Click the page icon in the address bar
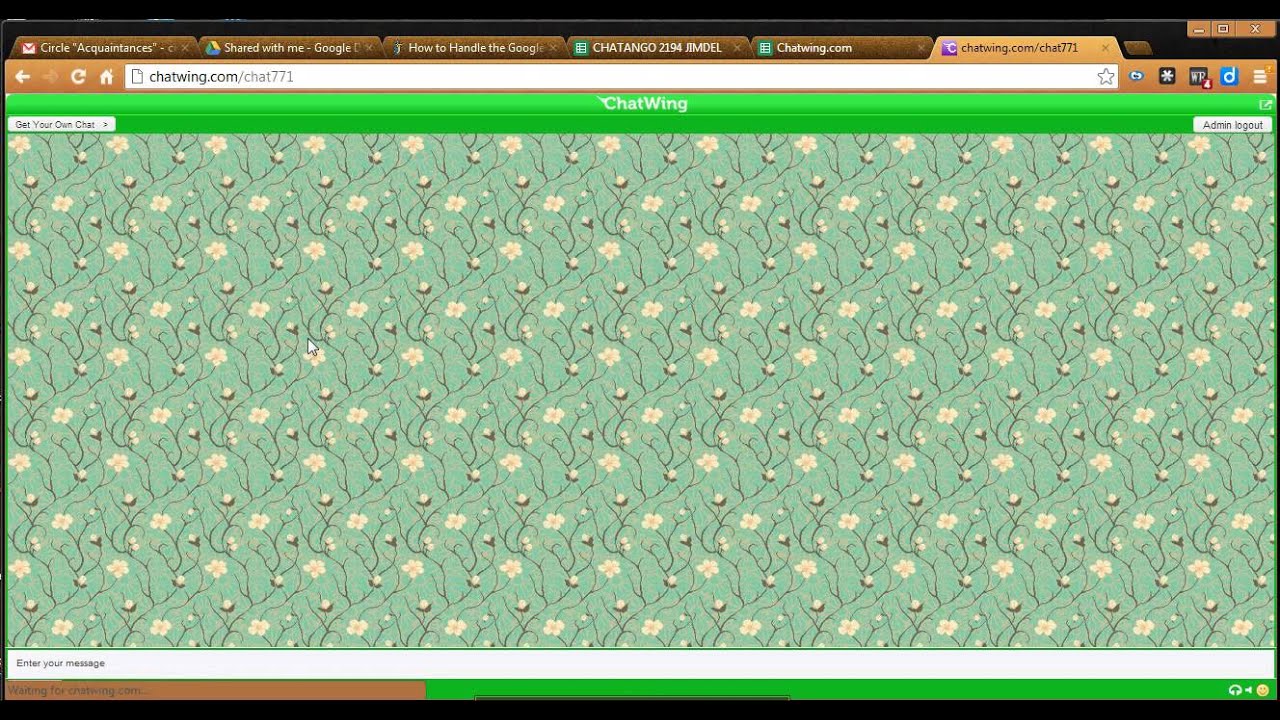This screenshot has width=1280, height=720. pos(138,77)
